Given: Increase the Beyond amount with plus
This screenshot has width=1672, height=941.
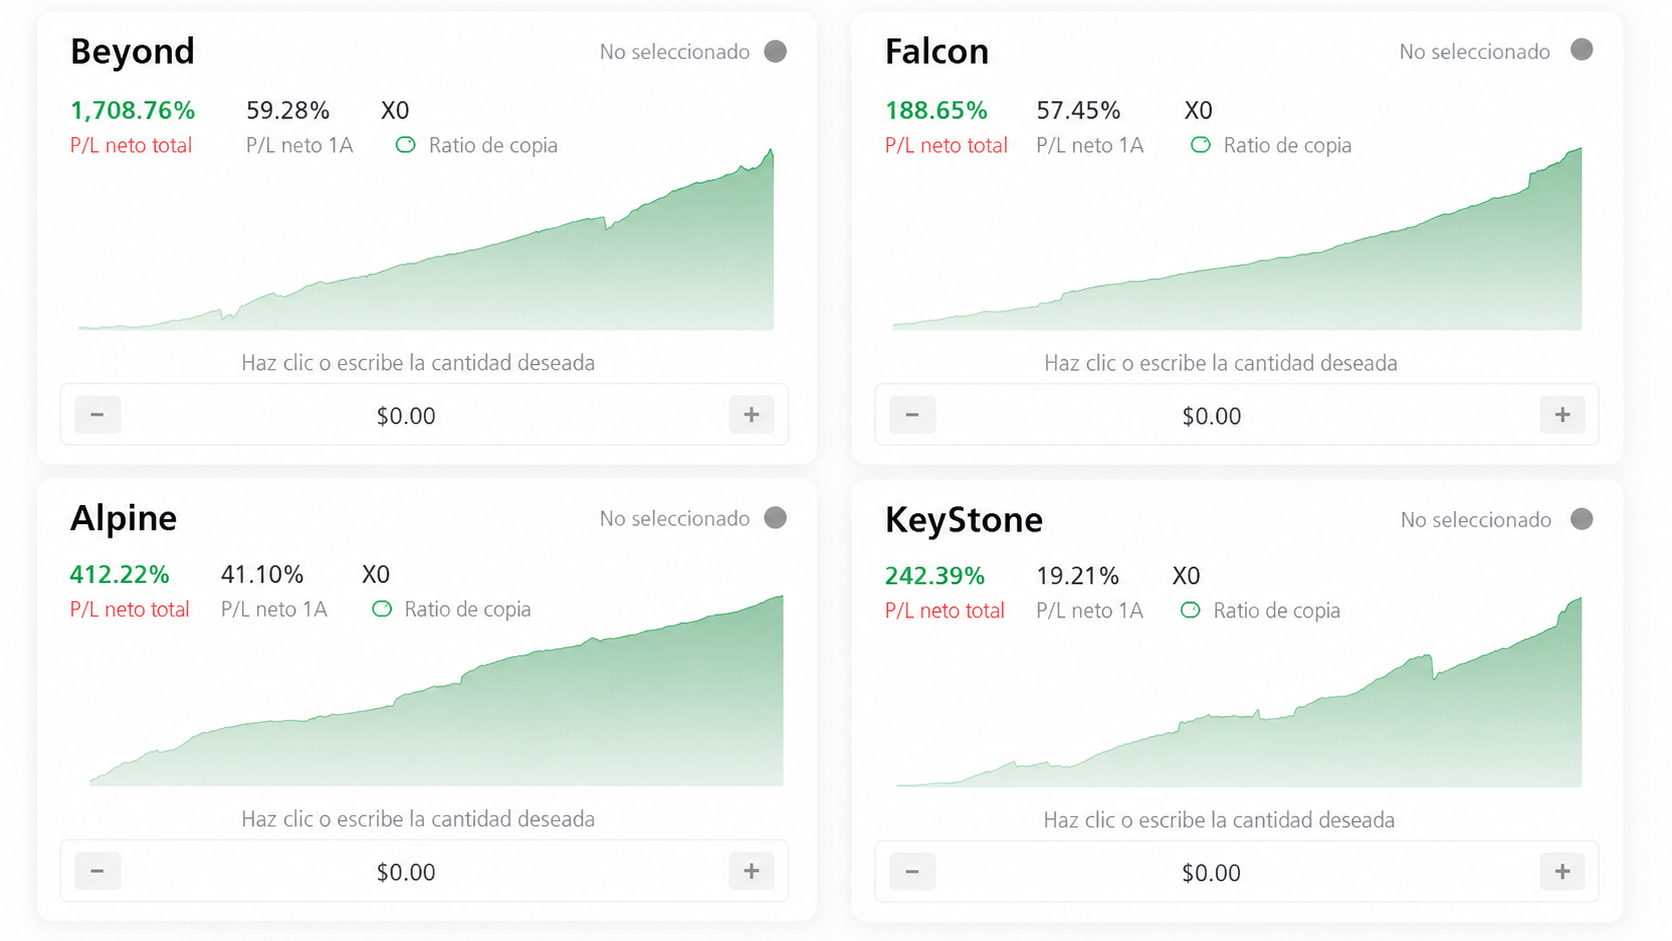Looking at the screenshot, I should 751,414.
